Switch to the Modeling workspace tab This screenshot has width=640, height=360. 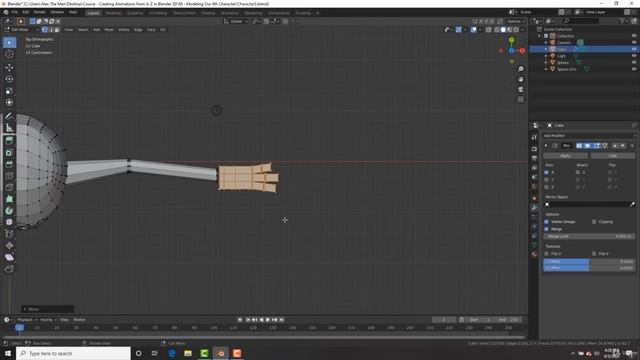point(113,13)
